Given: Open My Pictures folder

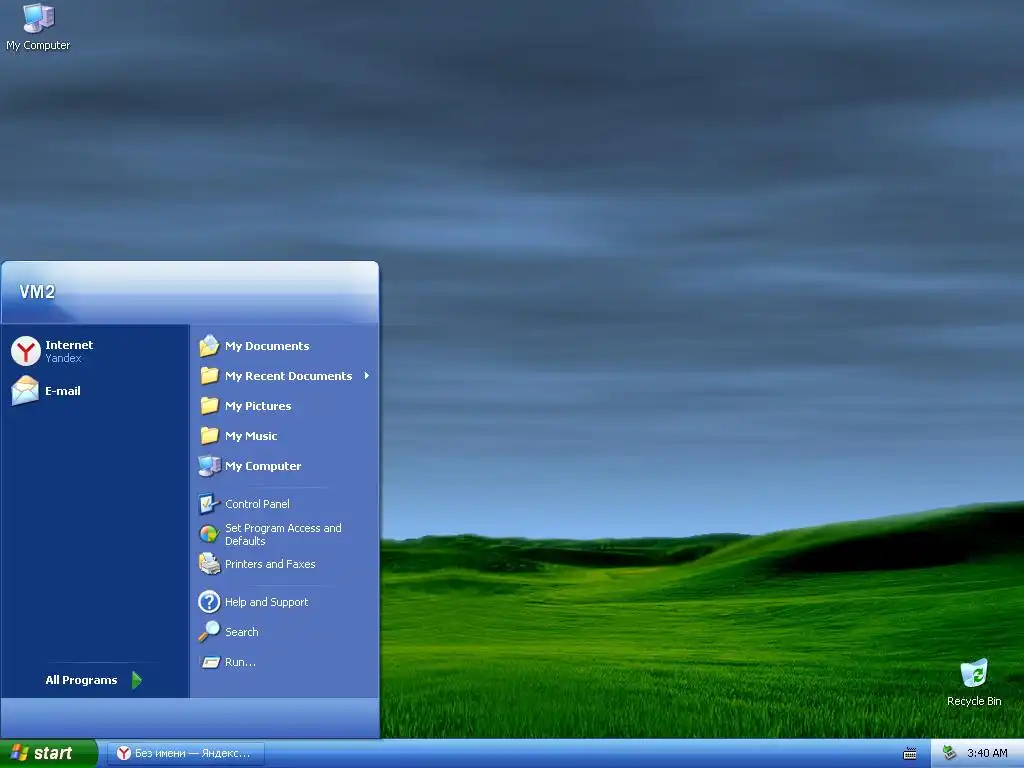Looking at the screenshot, I should click(x=285, y=406).
